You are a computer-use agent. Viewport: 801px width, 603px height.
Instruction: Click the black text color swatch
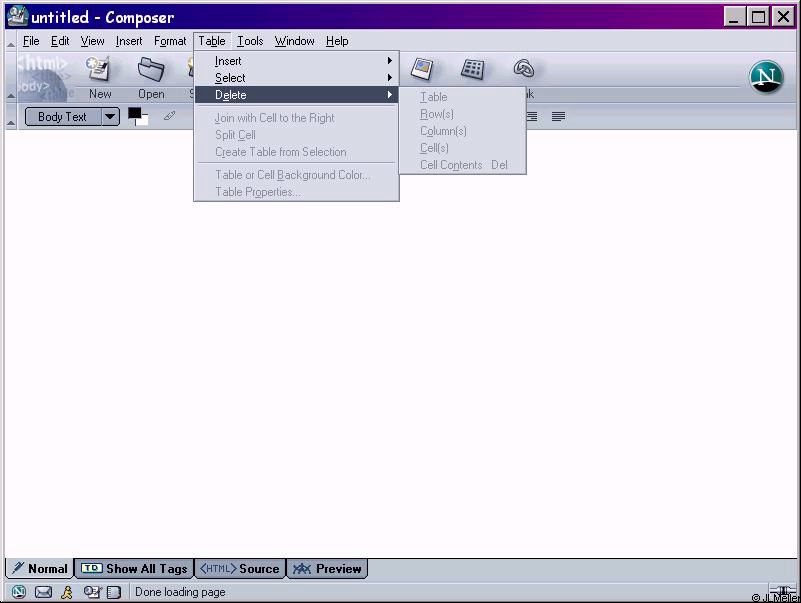(x=134, y=113)
